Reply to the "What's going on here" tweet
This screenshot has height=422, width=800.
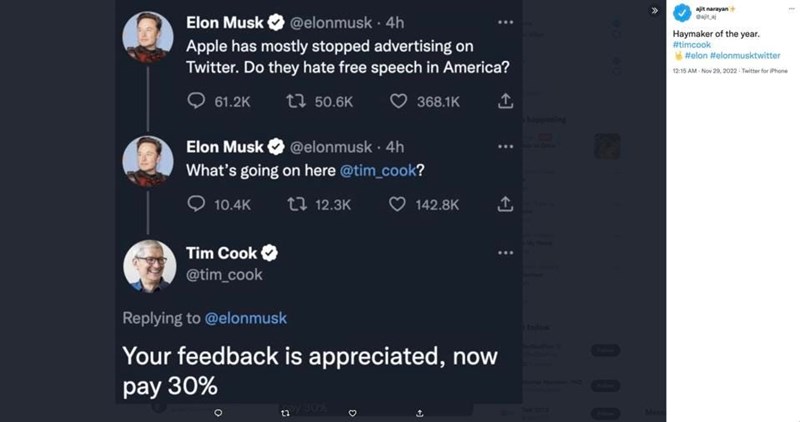click(197, 204)
